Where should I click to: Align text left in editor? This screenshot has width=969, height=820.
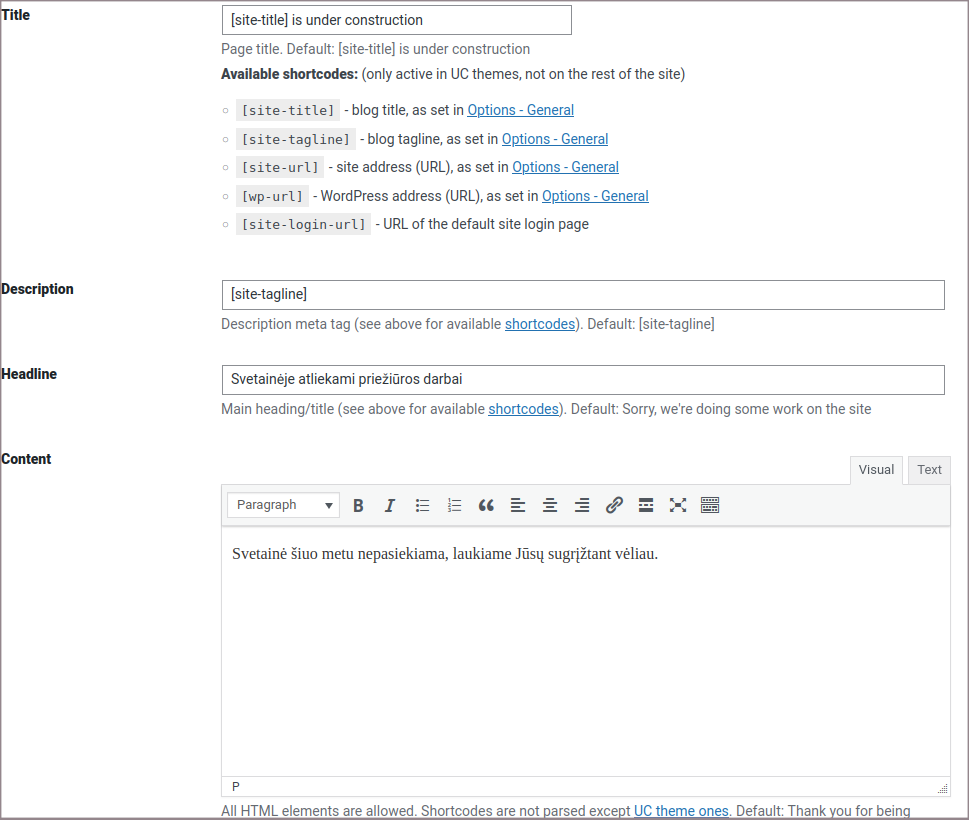(x=518, y=506)
